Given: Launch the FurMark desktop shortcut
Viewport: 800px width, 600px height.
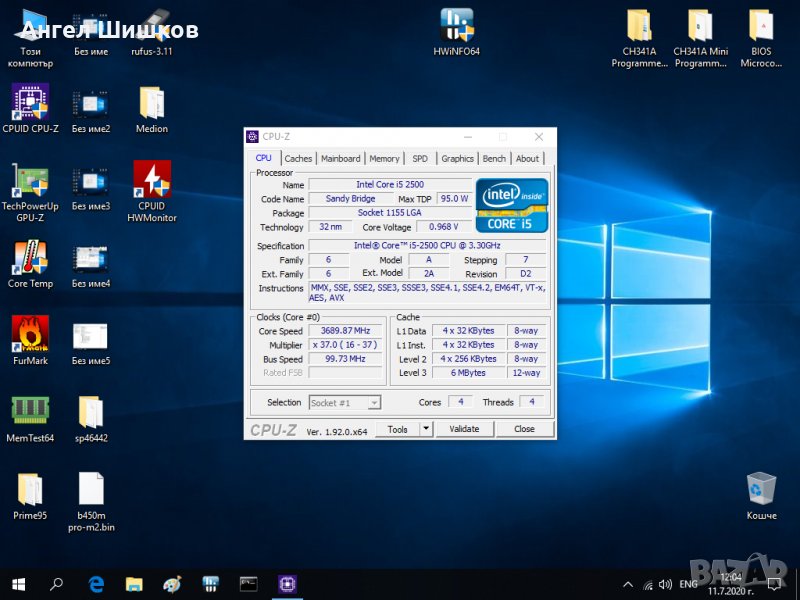Looking at the screenshot, I should click(30, 336).
